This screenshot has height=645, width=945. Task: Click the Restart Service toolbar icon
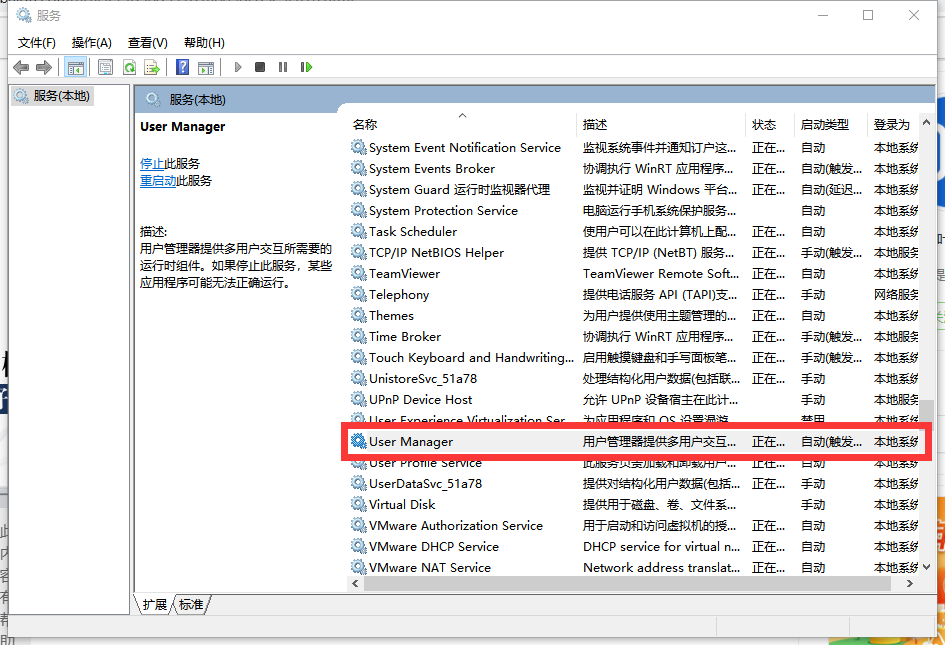pos(306,67)
